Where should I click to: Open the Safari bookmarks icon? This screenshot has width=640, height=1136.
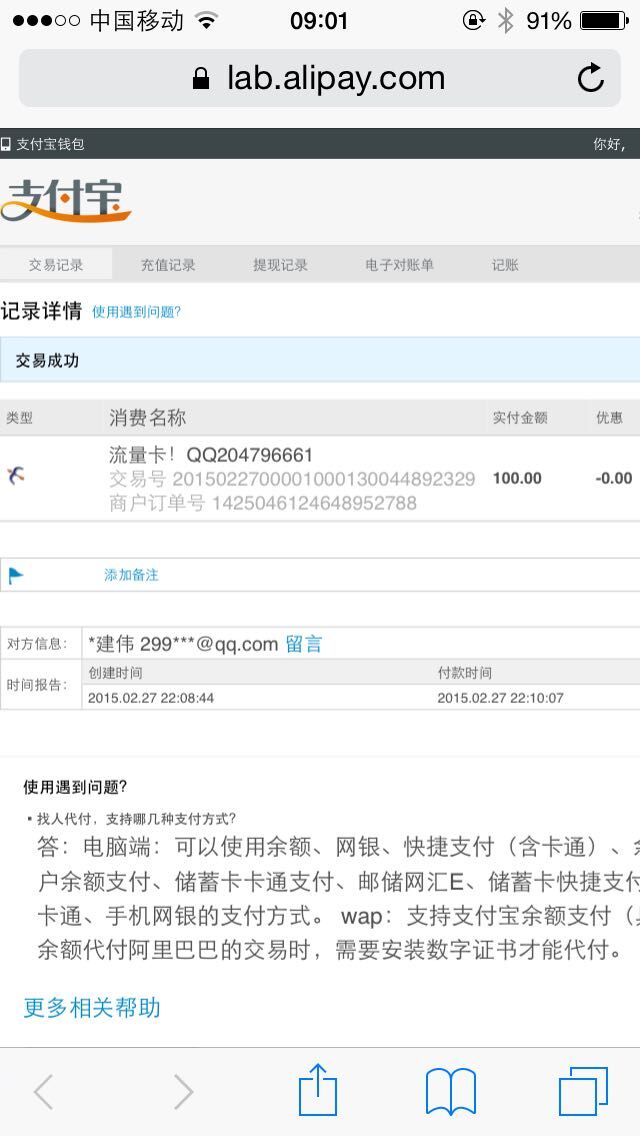click(451, 1092)
